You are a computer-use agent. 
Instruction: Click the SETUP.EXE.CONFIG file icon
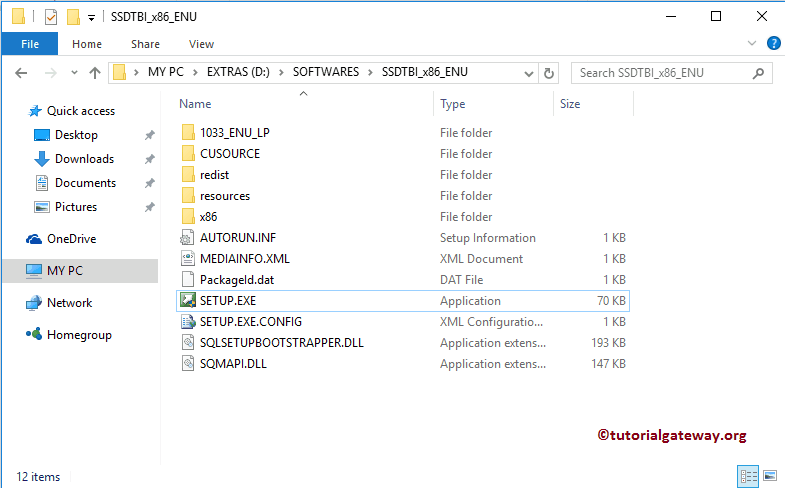tap(188, 322)
